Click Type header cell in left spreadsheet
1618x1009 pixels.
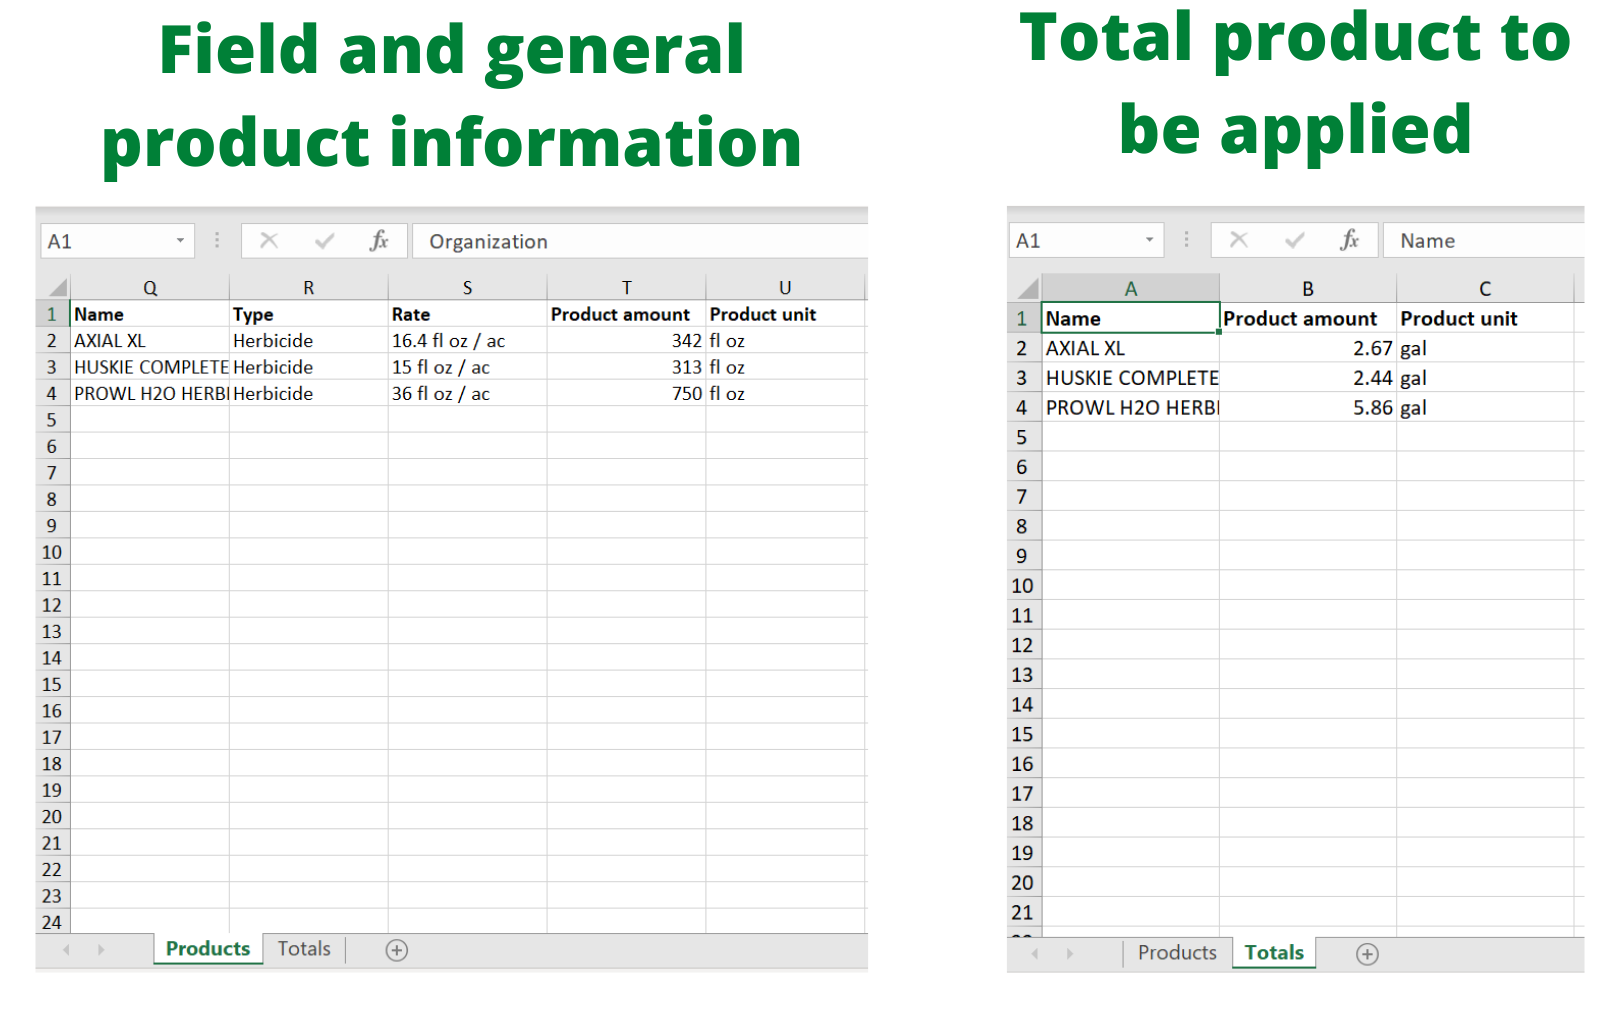click(309, 314)
